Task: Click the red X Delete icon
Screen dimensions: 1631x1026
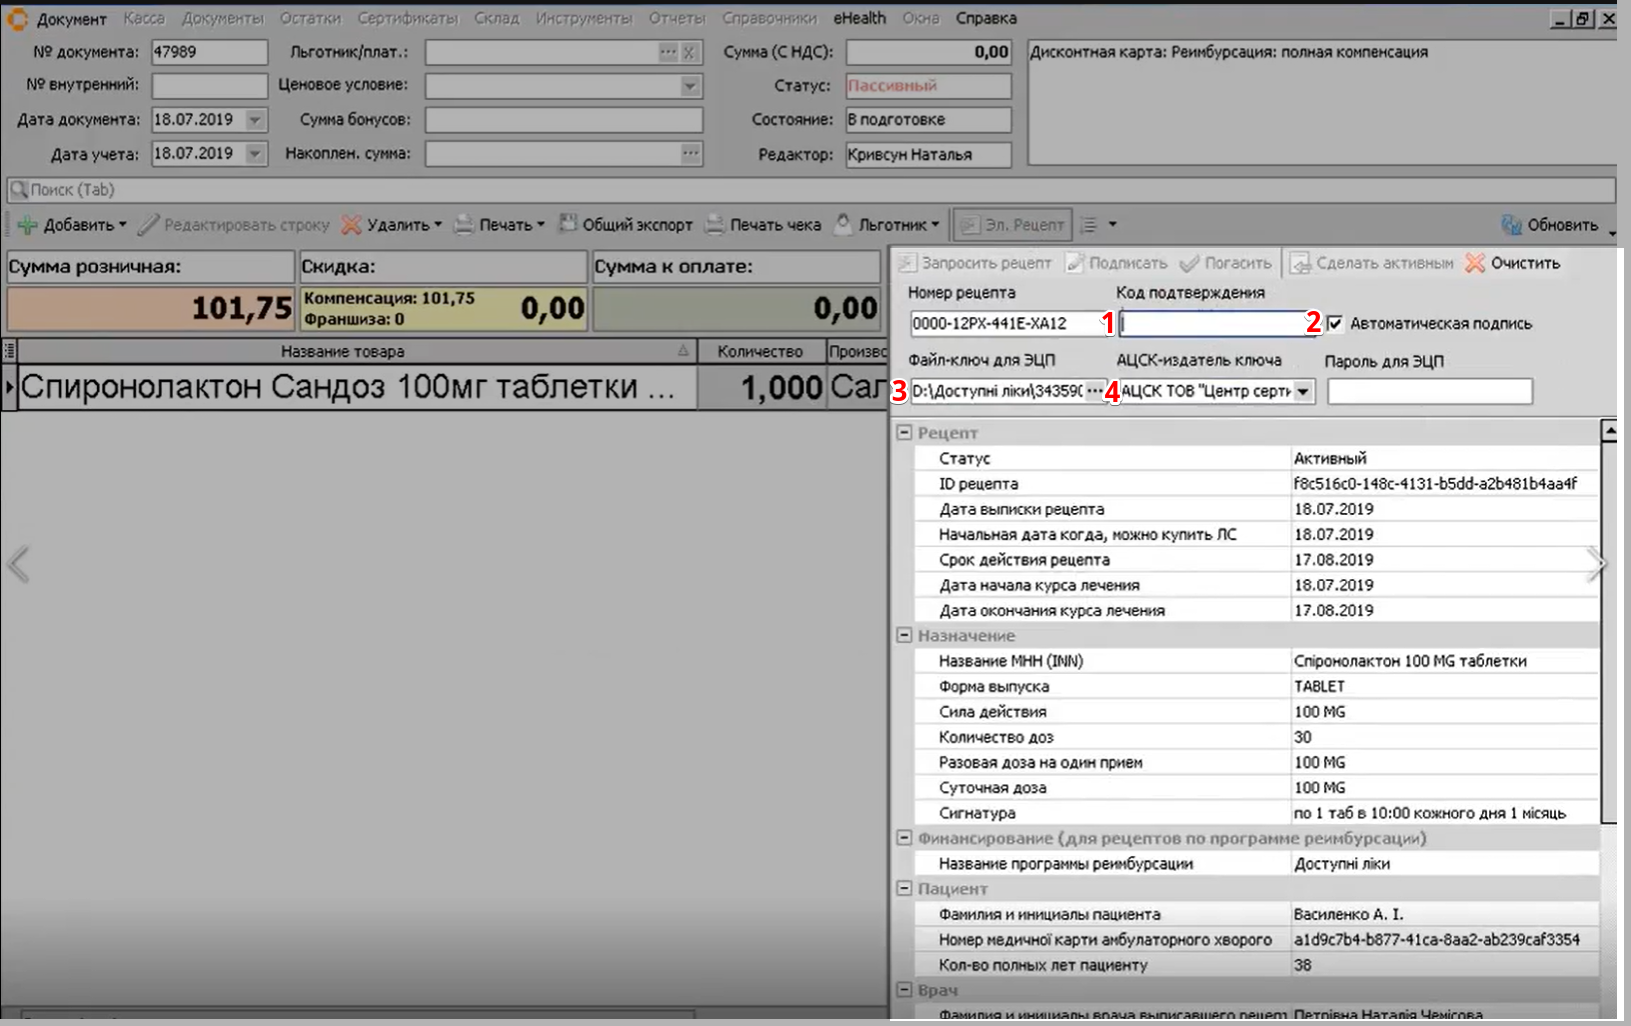Action: click(x=351, y=225)
